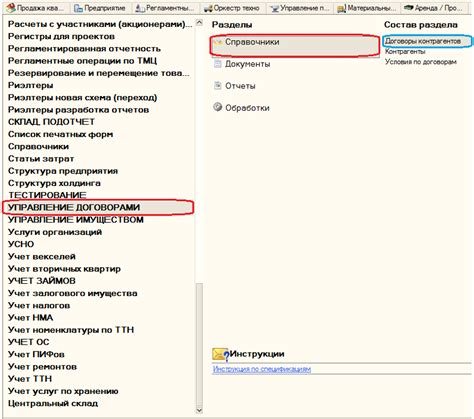
Task: Select Учет ремонтов
Action: click(x=42, y=367)
